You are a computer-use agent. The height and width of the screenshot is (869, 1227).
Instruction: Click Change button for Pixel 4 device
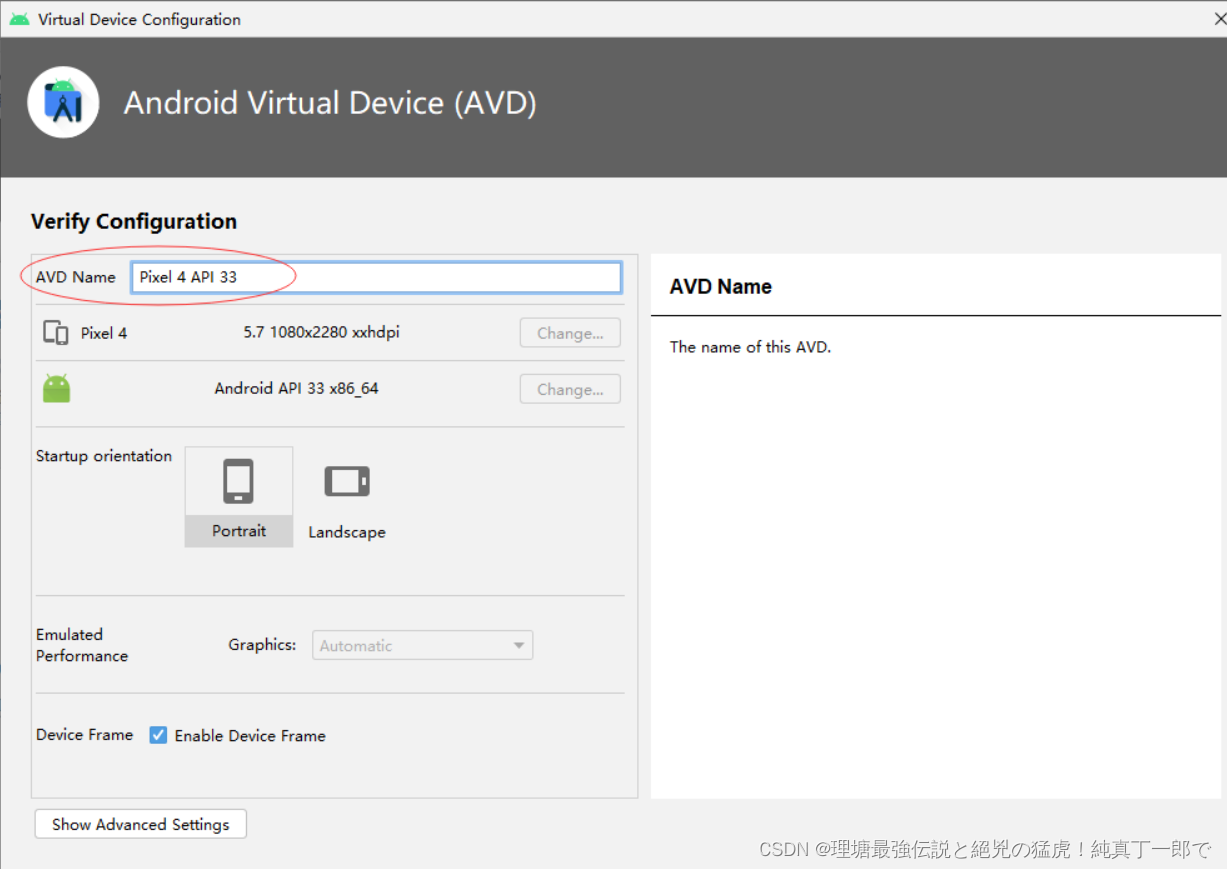(570, 333)
